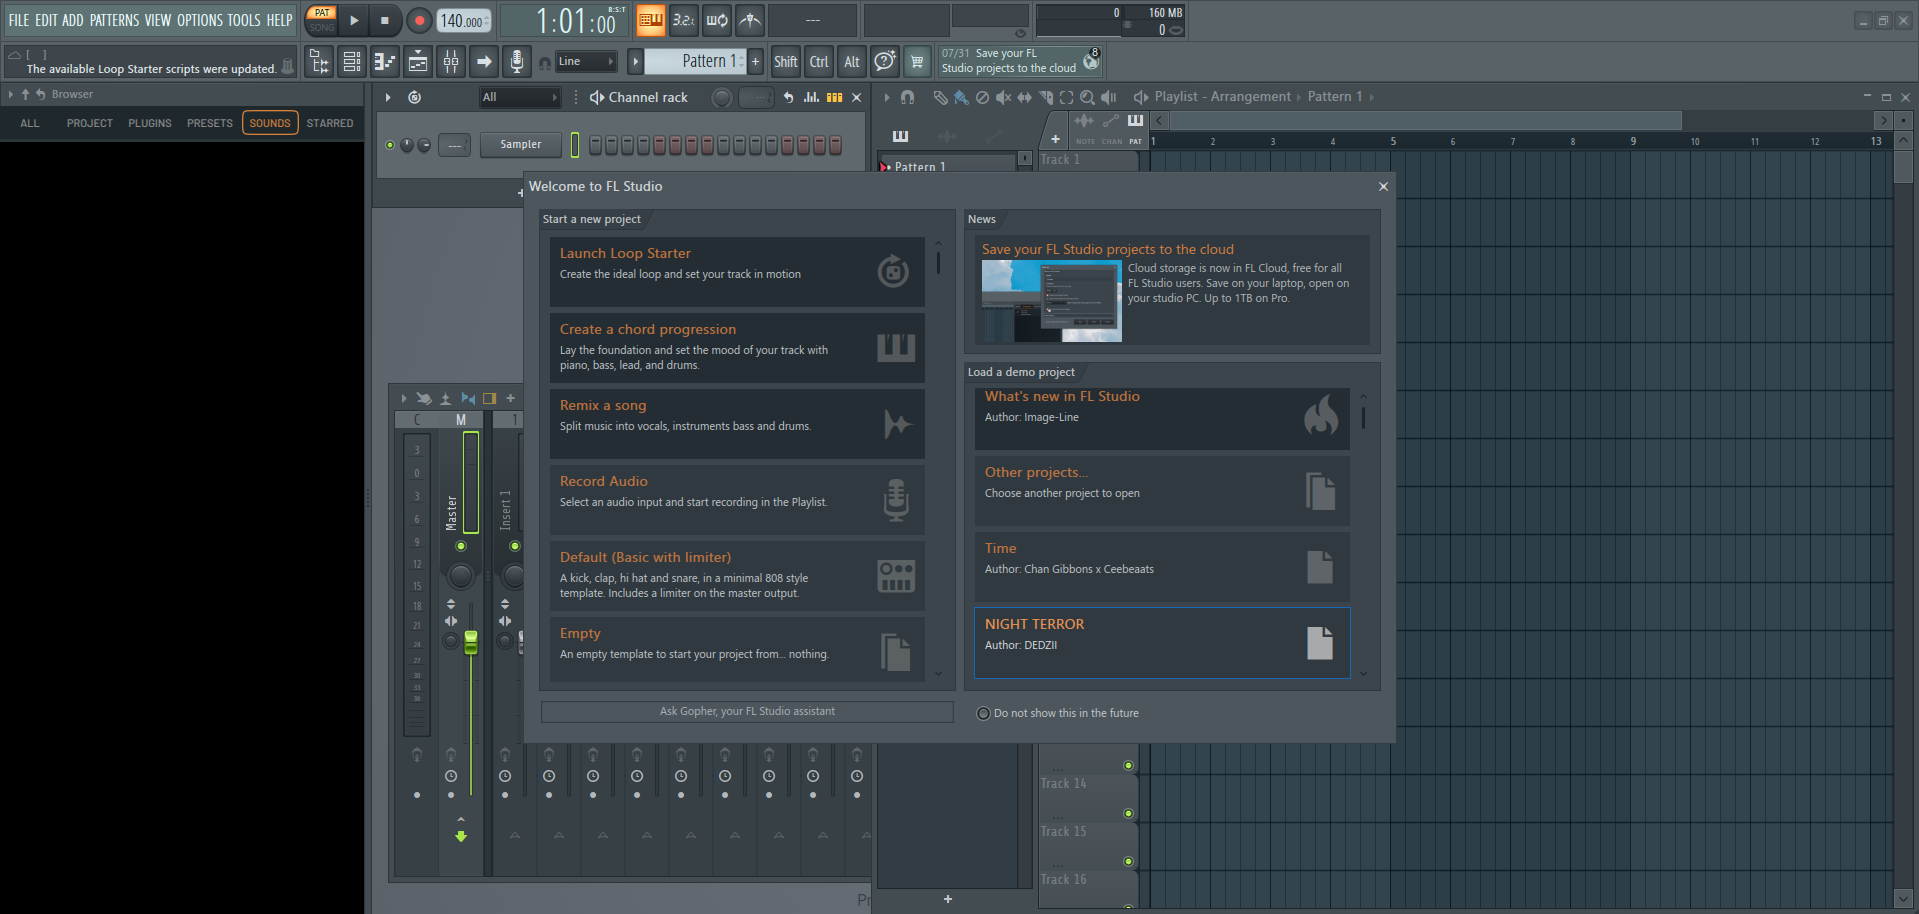Click the Launch Loop Starter option
This screenshot has height=914, width=1919.
coord(737,272)
